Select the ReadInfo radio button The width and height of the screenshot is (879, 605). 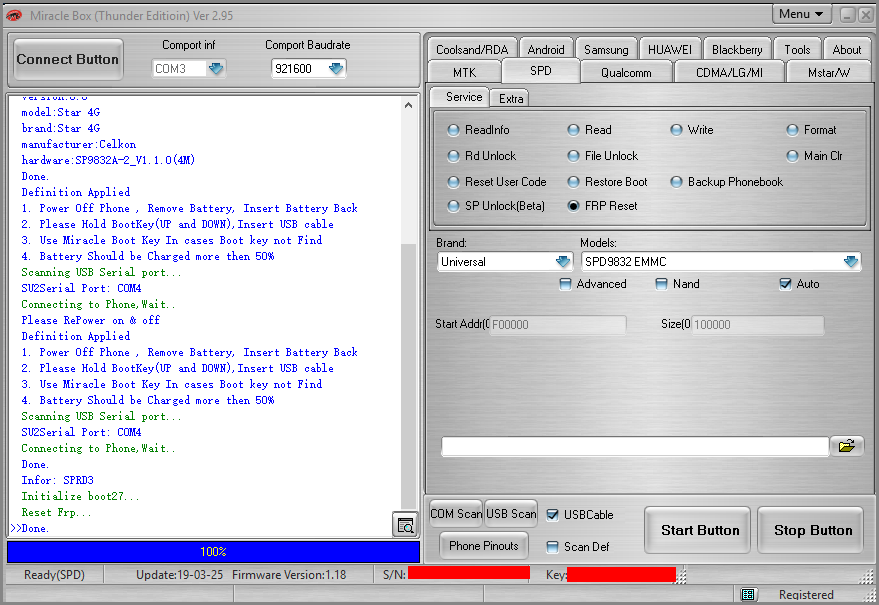(453, 130)
